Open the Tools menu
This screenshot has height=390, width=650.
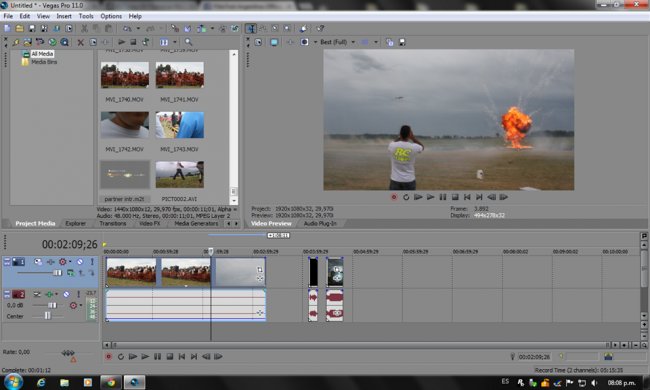point(86,16)
